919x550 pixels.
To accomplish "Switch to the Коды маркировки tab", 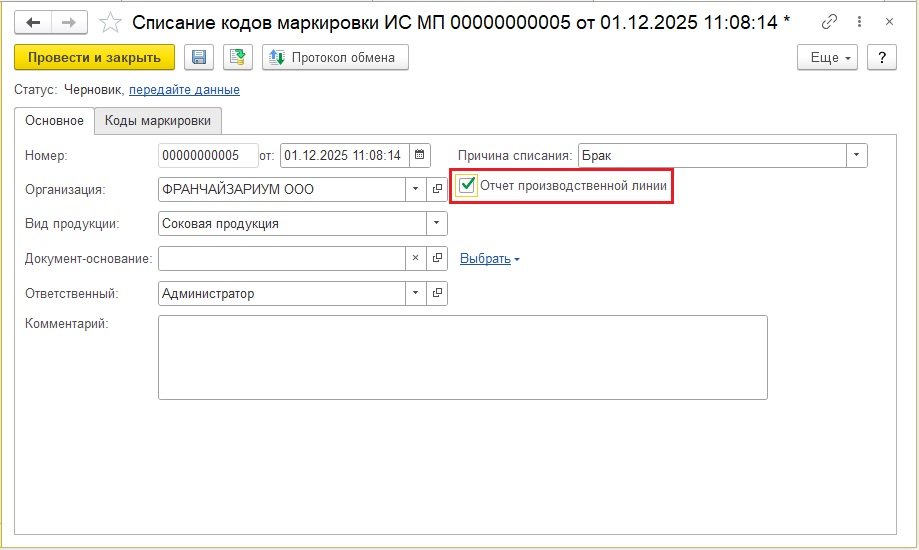I will [158, 120].
